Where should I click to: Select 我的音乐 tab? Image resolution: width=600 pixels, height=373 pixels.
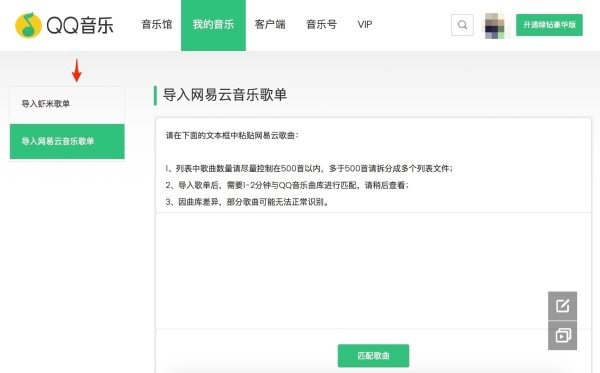pyautogui.click(x=213, y=25)
